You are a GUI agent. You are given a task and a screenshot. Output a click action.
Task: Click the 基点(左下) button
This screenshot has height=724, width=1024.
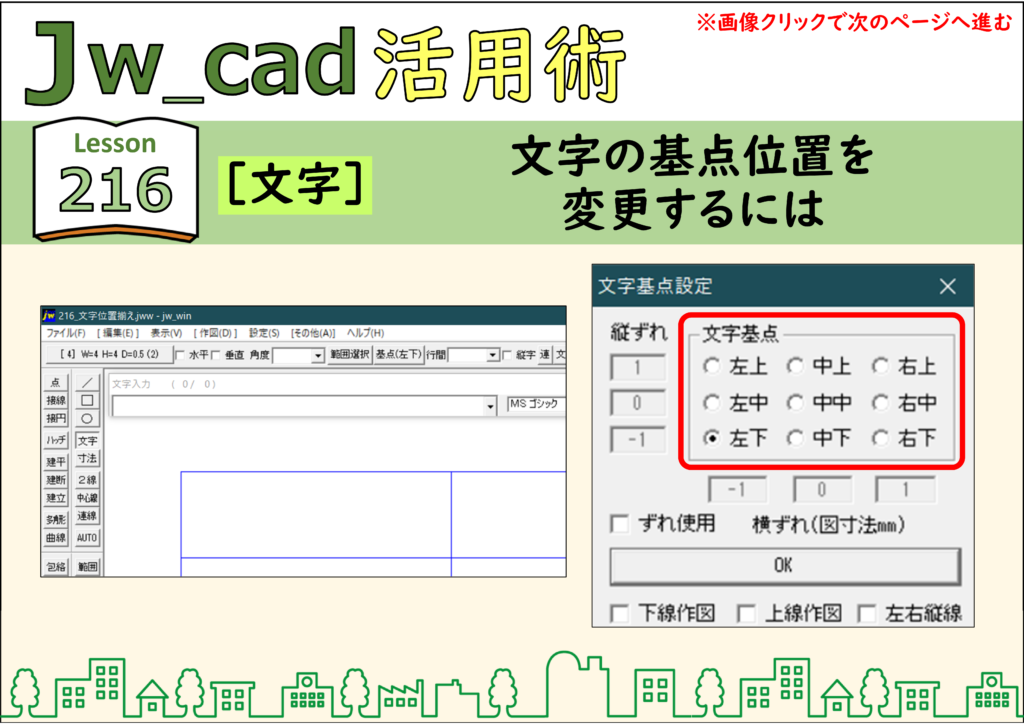[399, 354]
